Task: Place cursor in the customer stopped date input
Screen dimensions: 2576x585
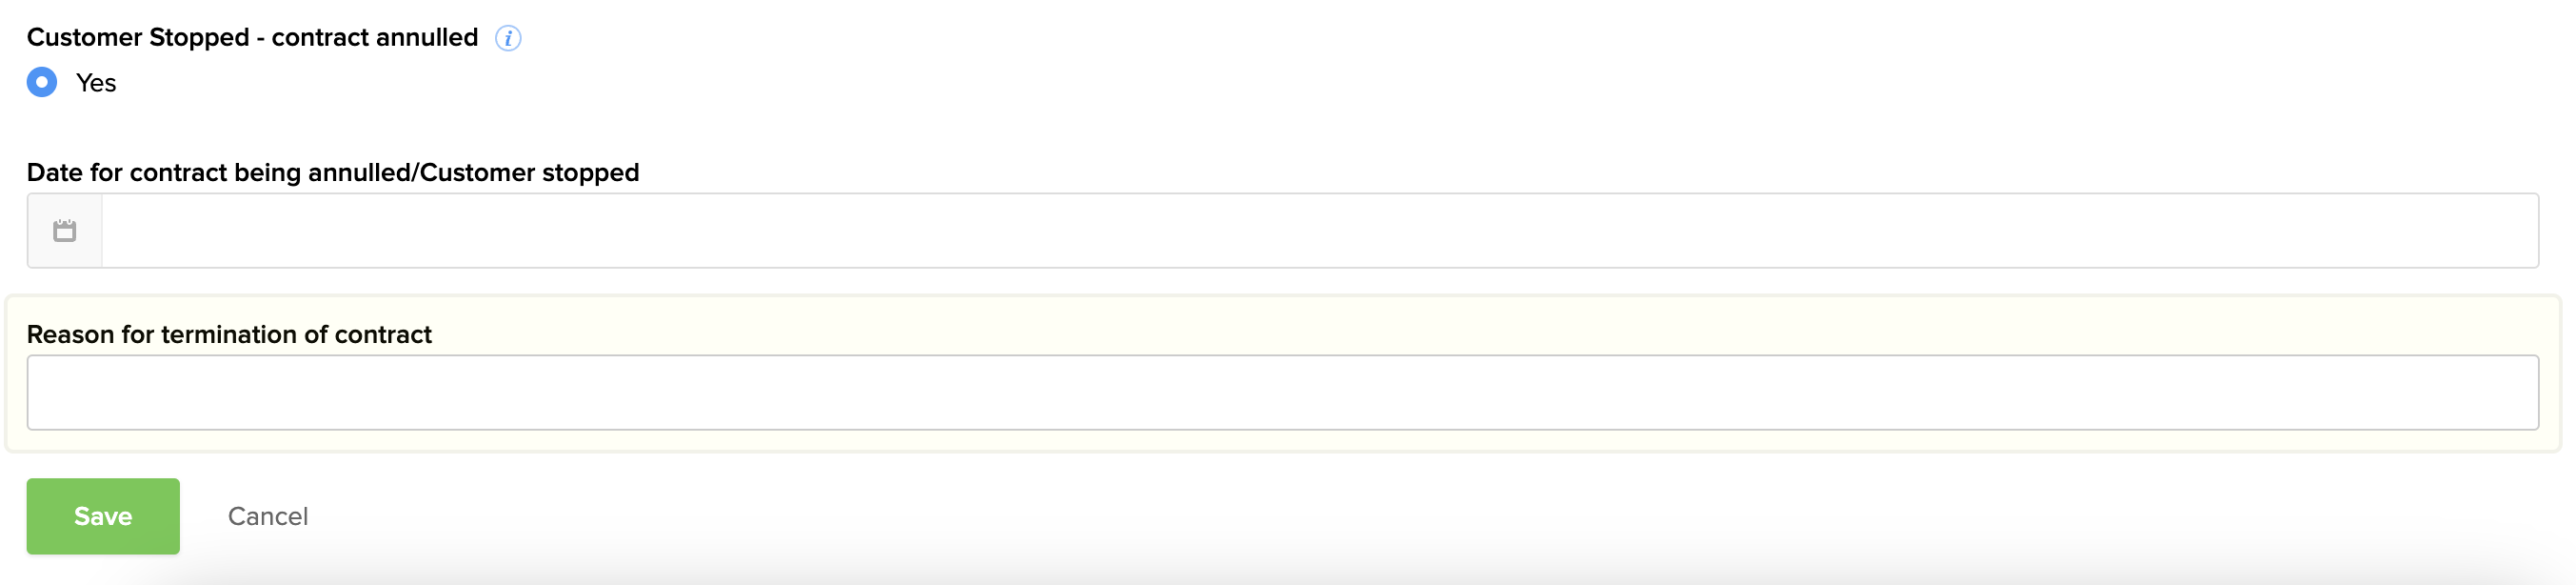Action: pyautogui.click(x=1318, y=231)
